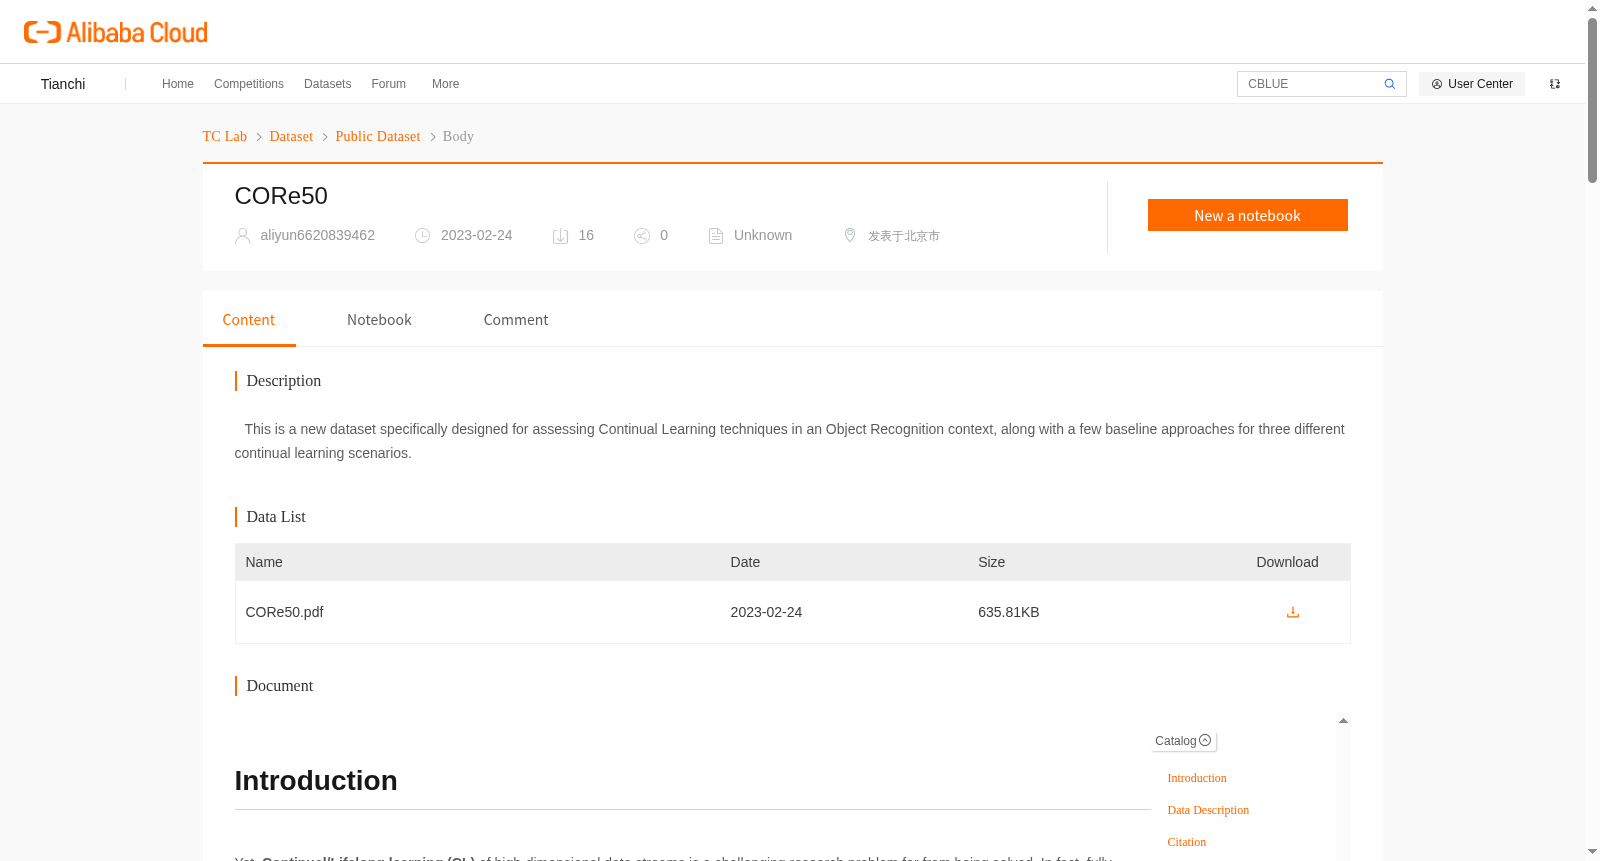Click the Size column header
Image resolution: width=1600 pixels, height=861 pixels.
(x=992, y=562)
